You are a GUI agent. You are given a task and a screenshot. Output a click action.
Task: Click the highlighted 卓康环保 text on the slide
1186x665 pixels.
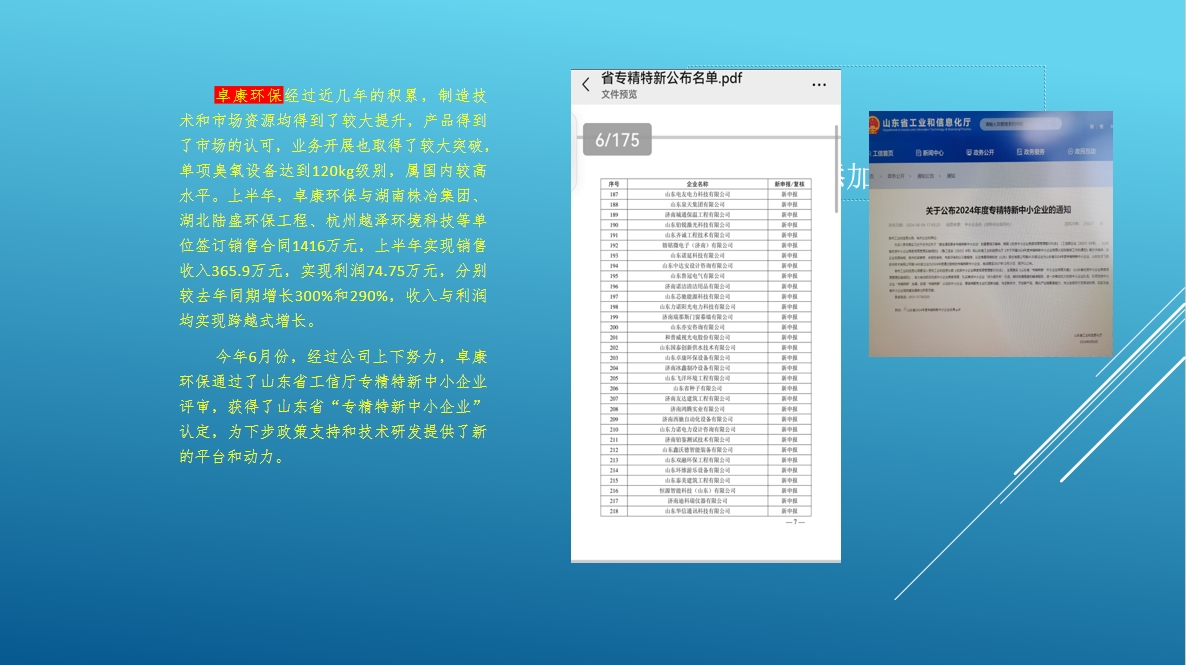coord(248,95)
